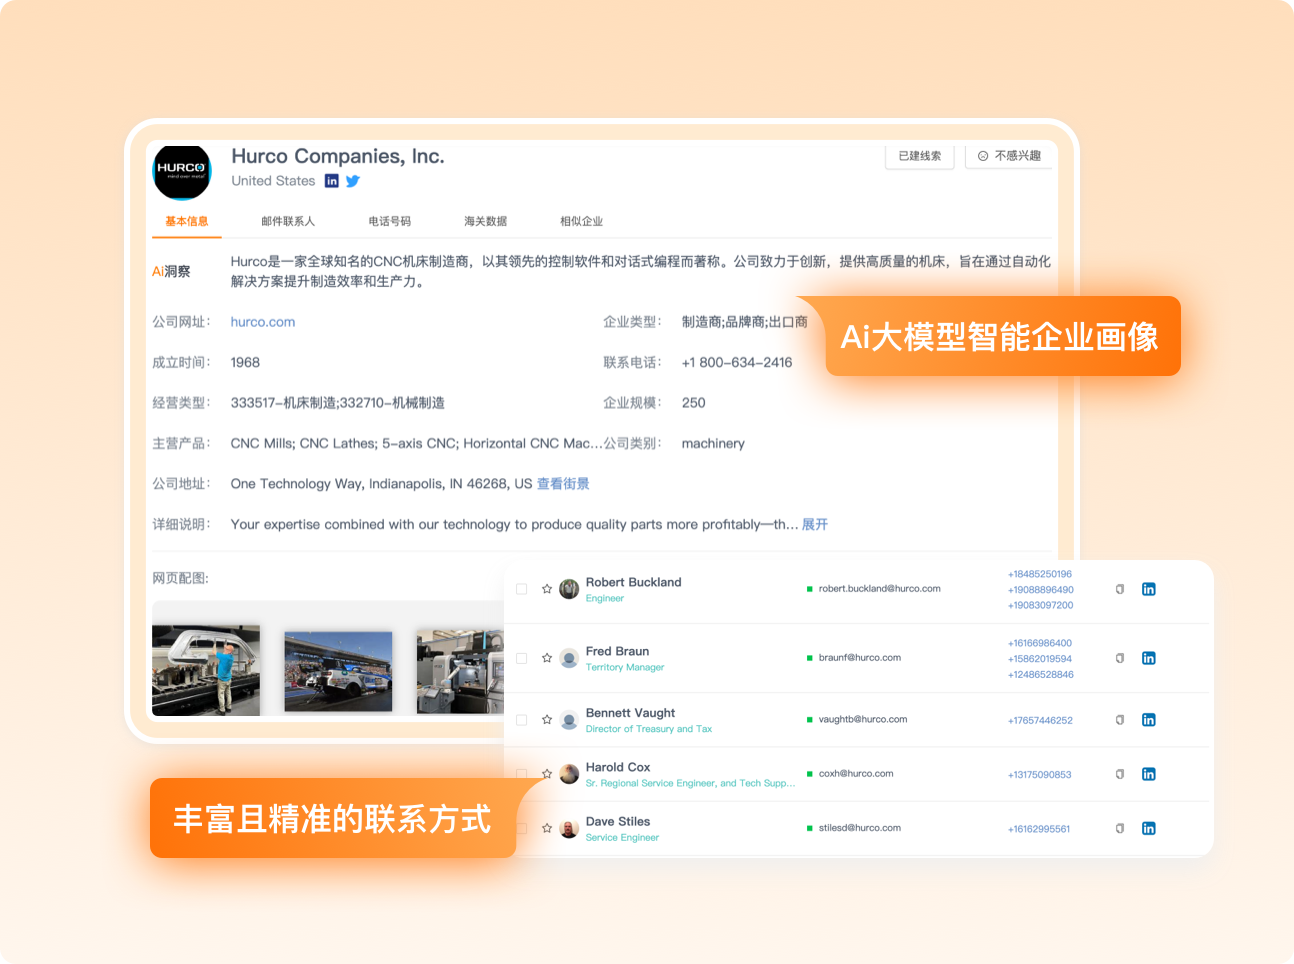
Task: Switch to the 海关数据 tab
Action: click(485, 221)
